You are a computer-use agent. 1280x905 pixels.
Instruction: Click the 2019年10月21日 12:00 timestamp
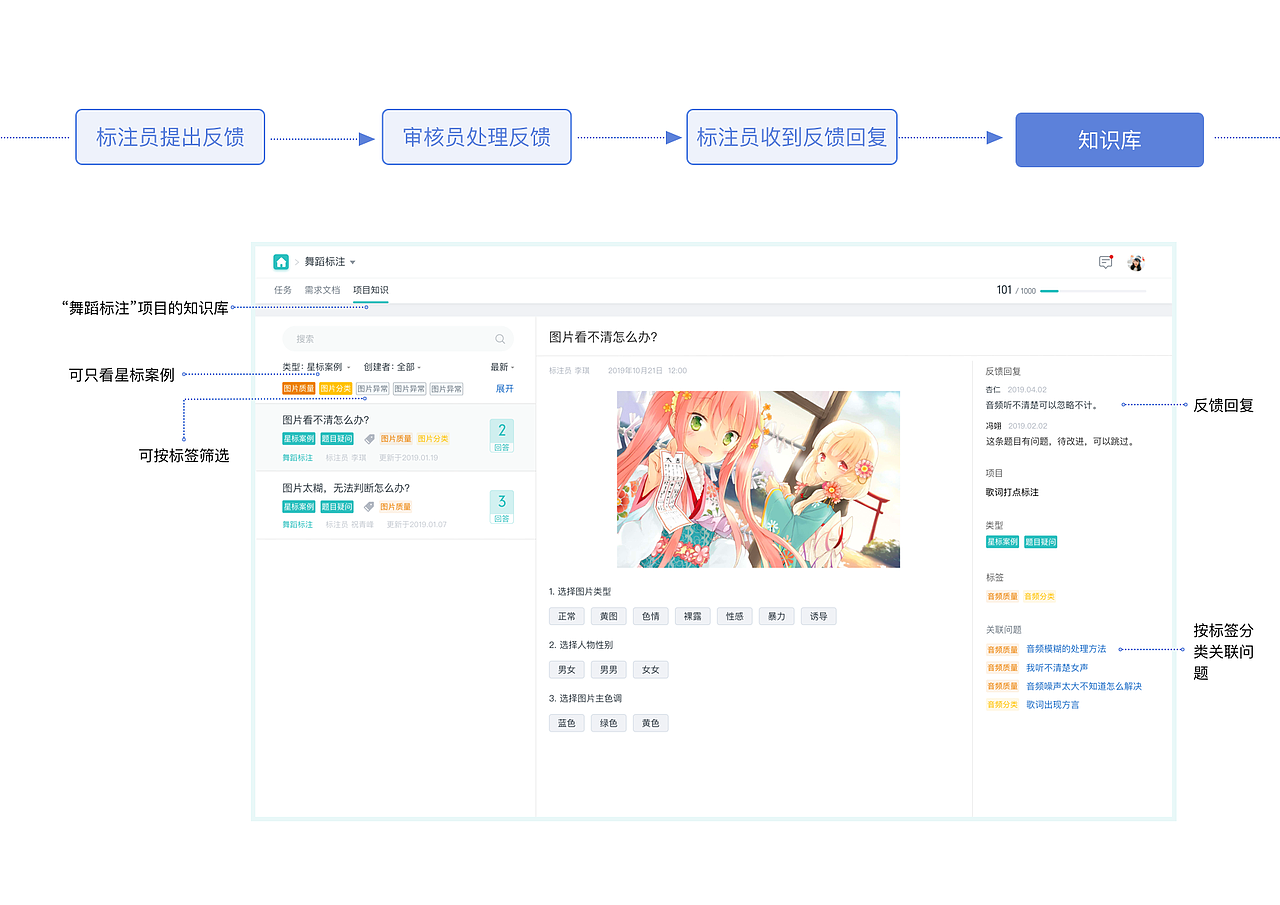tap(647, 371)
